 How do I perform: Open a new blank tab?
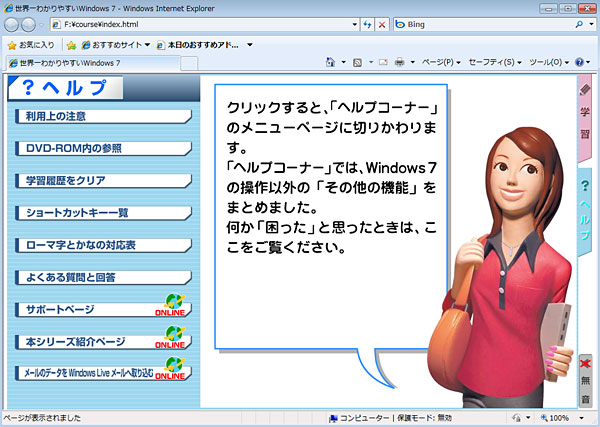click(x=189, y=64)
